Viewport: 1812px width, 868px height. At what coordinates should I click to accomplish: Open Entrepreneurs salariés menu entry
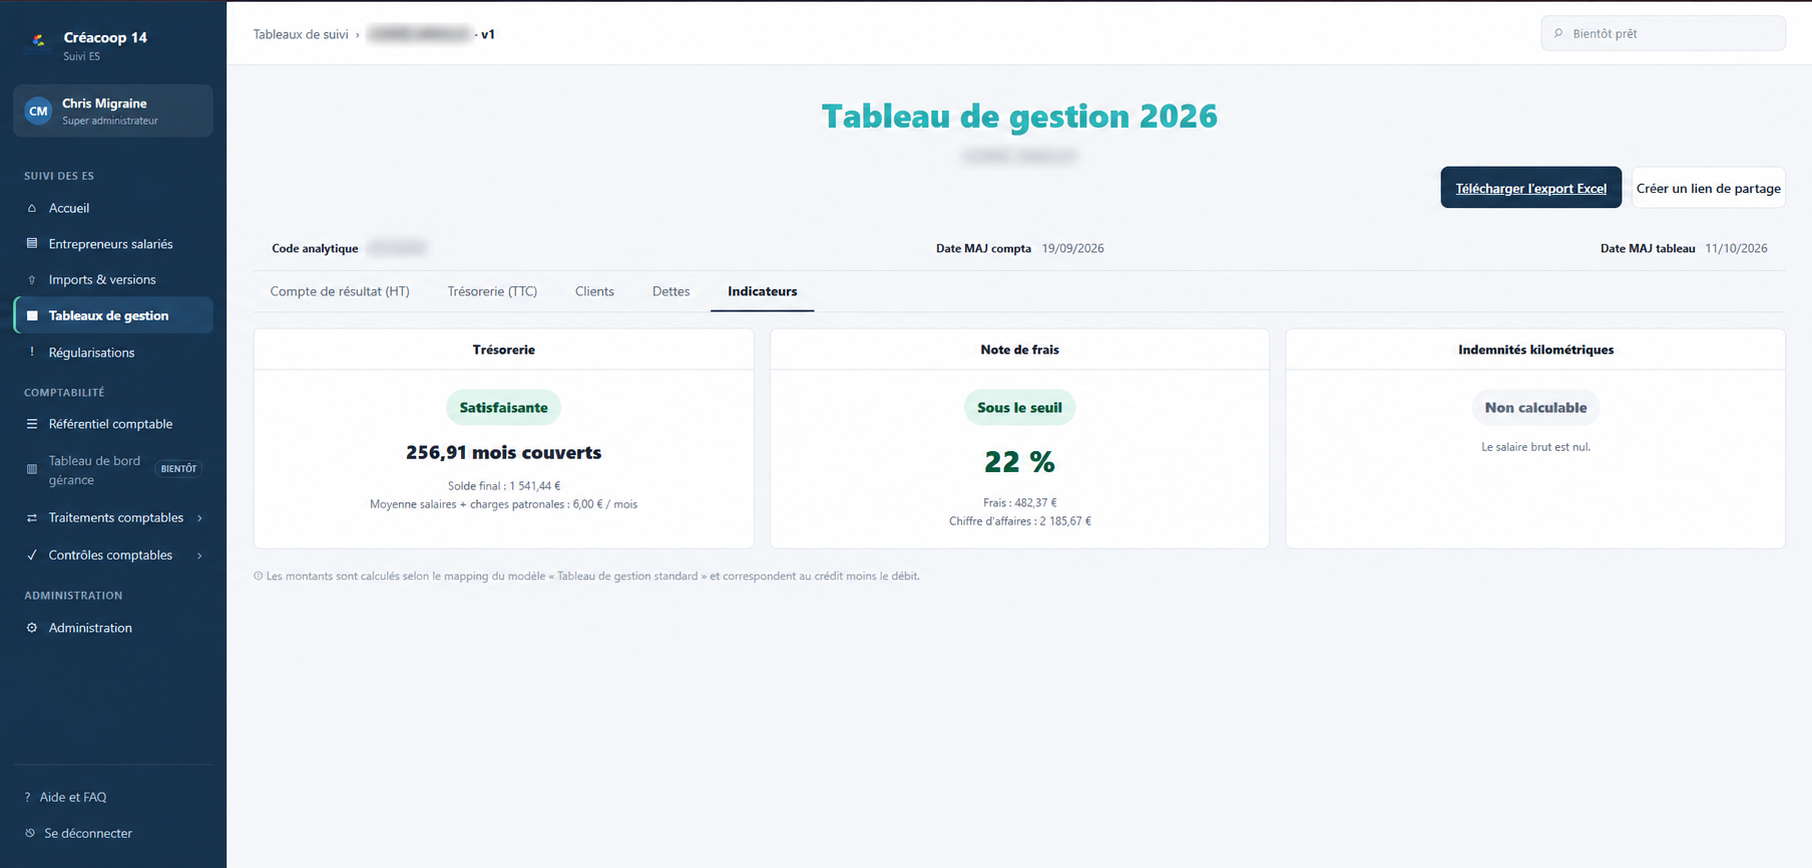point(113,244)
